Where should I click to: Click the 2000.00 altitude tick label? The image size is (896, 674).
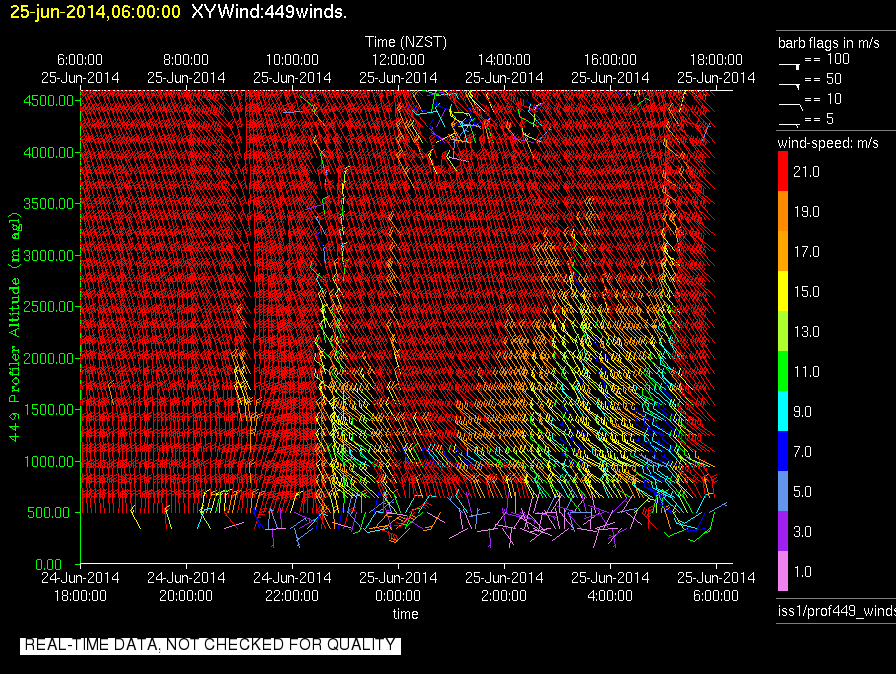click(x=49, y=358)
